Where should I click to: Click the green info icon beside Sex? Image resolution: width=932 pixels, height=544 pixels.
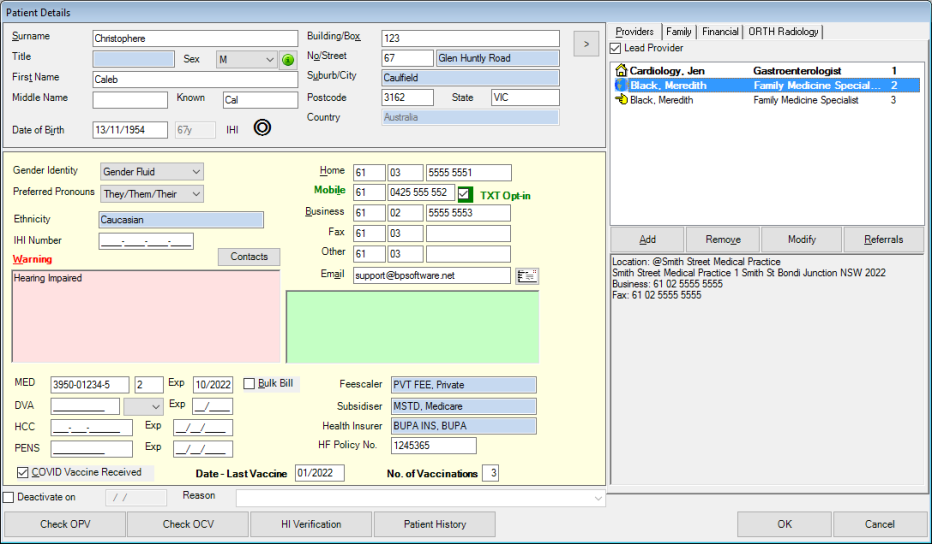pos(288,59)
